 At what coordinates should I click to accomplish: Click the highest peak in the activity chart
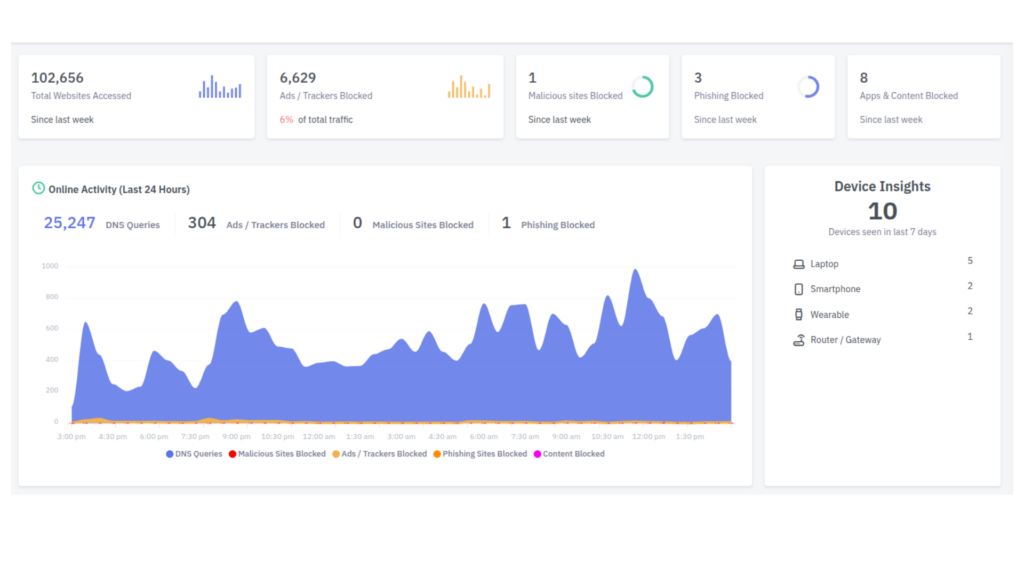634,272
